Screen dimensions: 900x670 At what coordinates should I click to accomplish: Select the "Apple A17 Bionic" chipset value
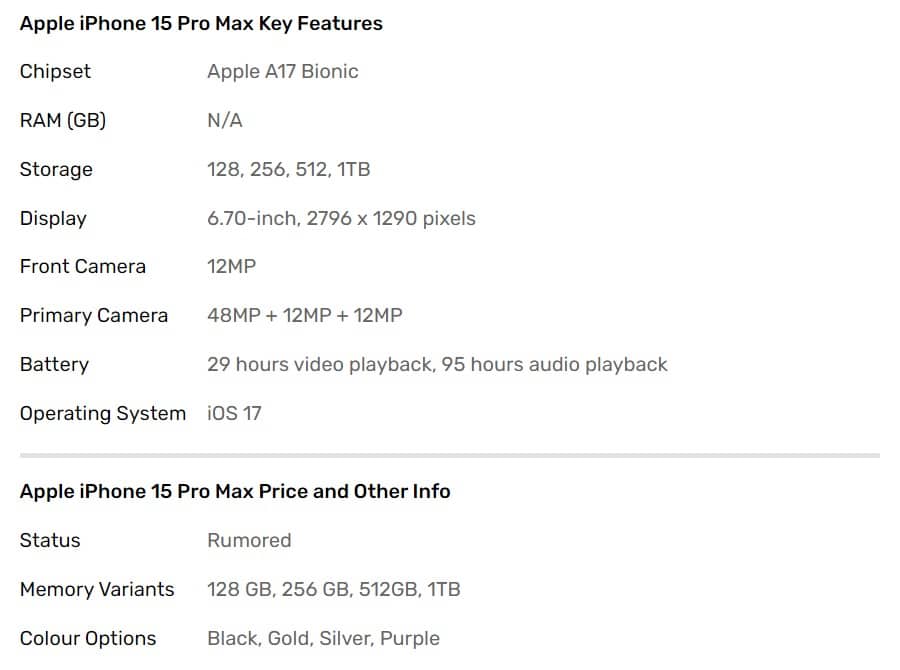click(282, 71)
